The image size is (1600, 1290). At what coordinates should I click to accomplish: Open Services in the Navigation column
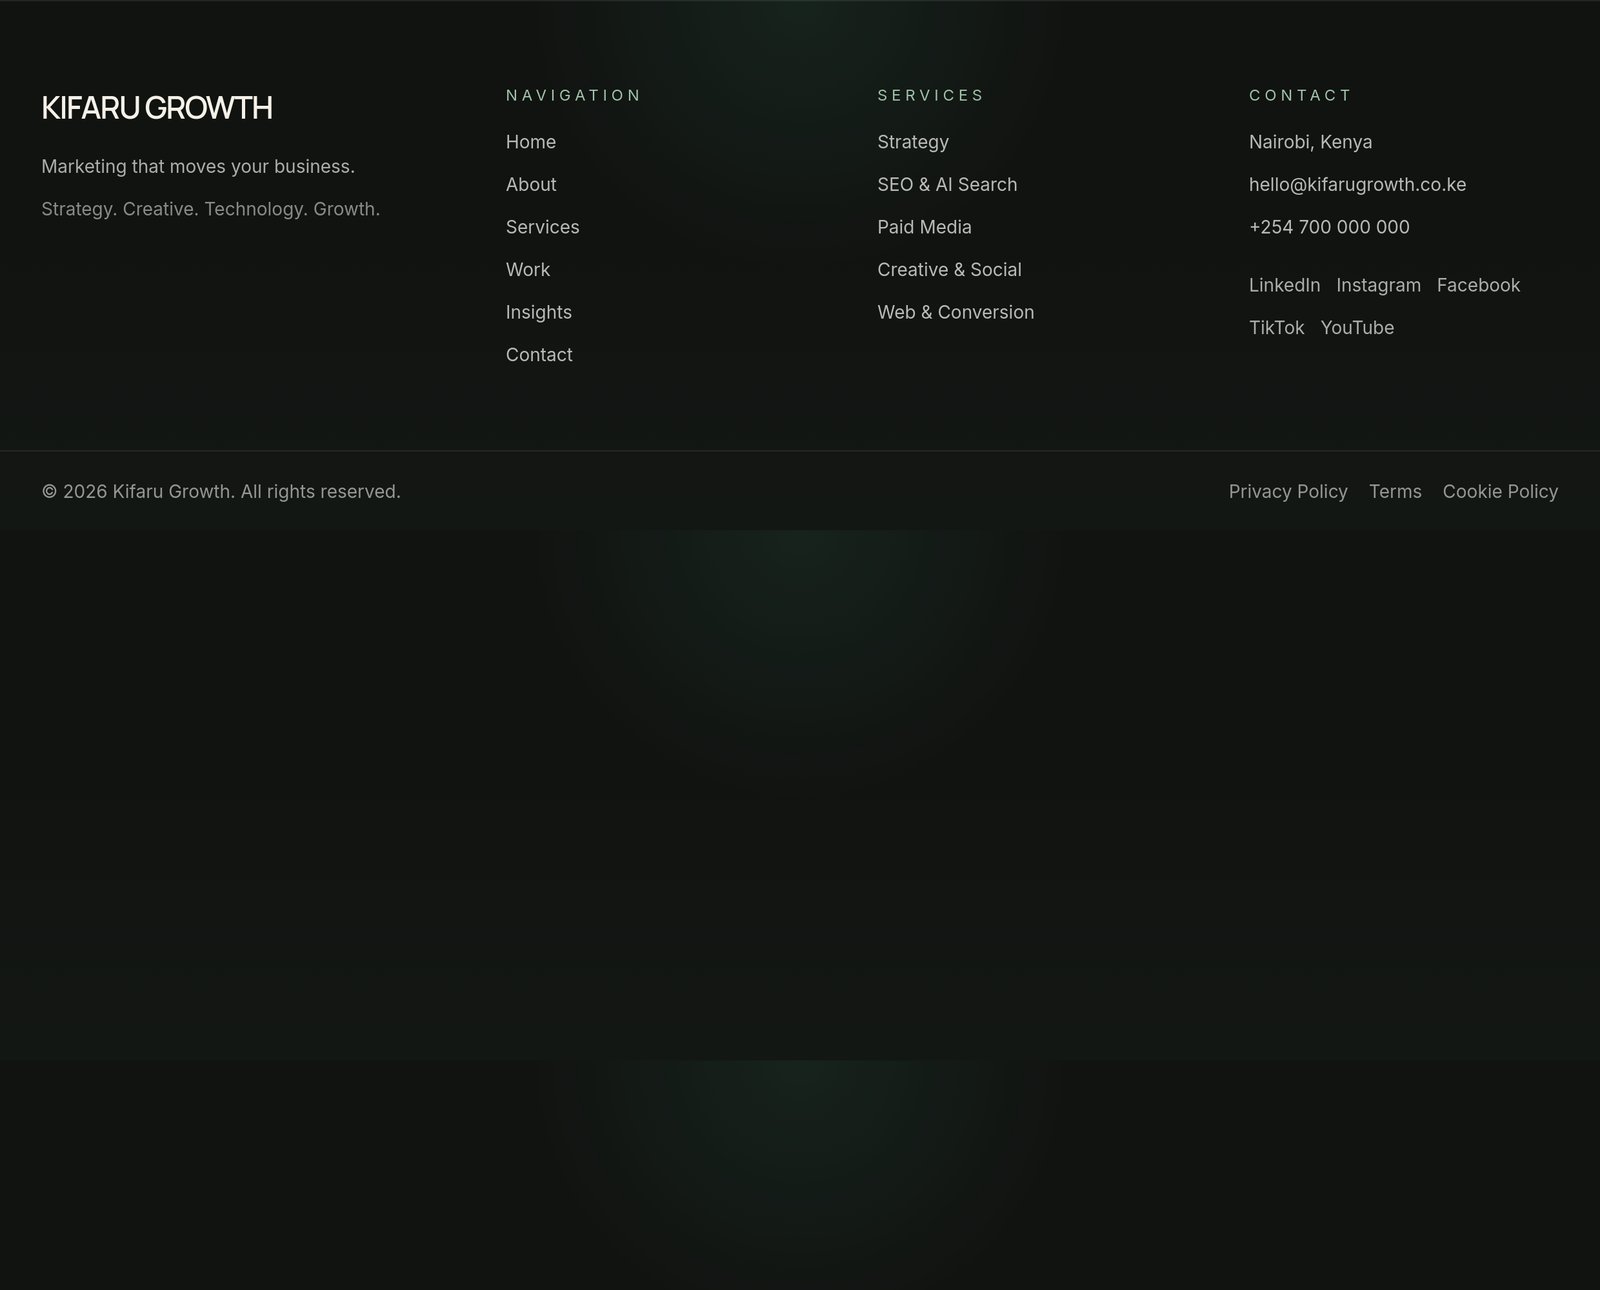point(543,227)
